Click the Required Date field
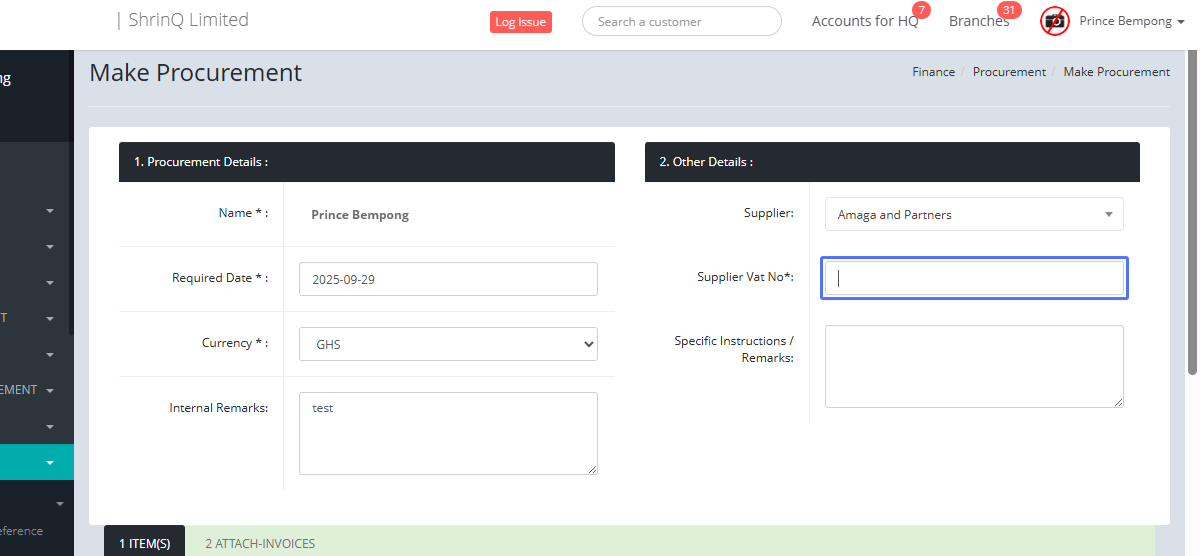The image size is (1200, 556). coord(448,279)
